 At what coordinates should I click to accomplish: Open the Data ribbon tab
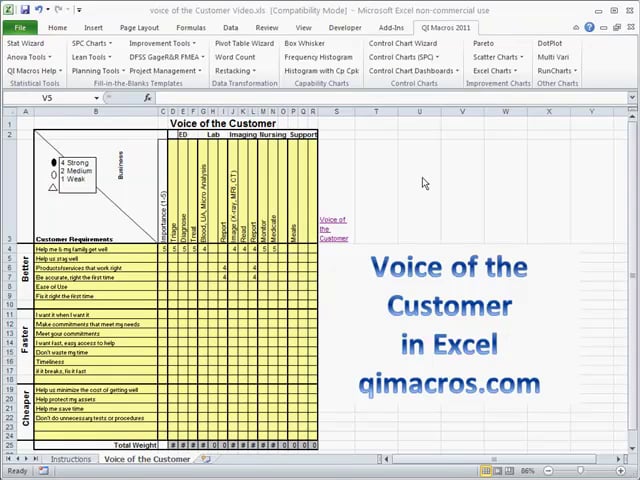pyautogui.click(x=231, y=28)
